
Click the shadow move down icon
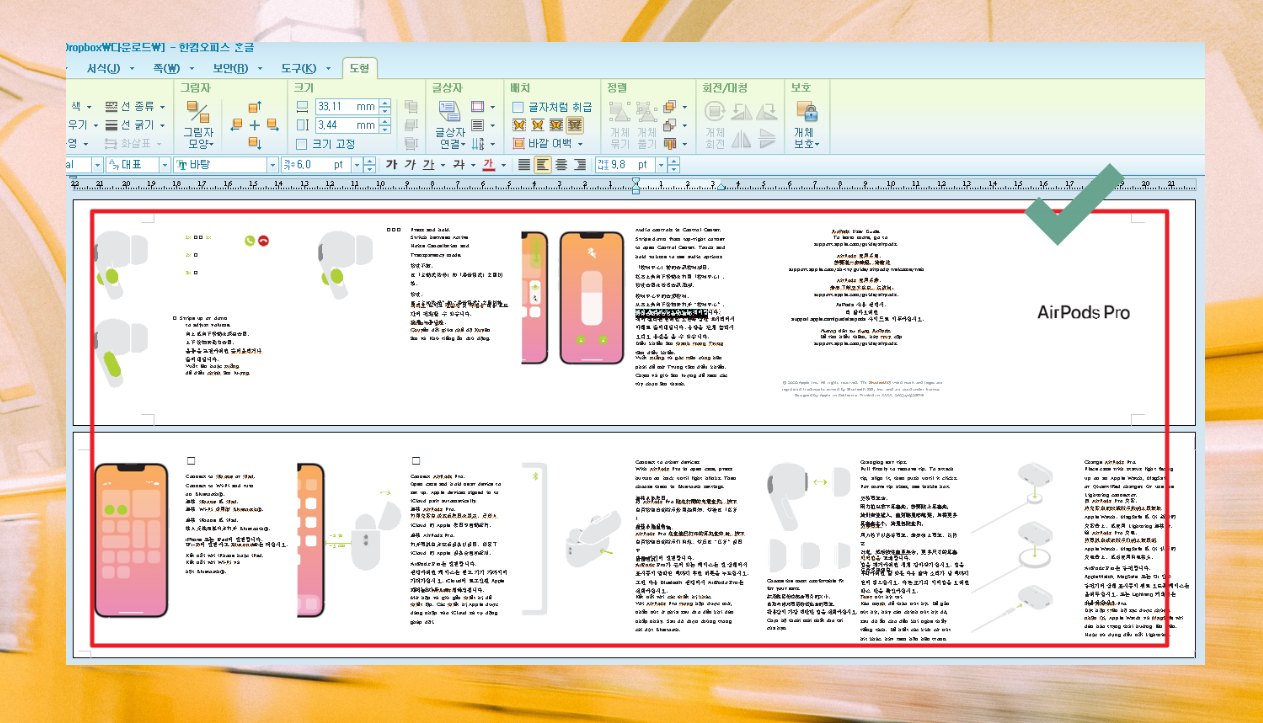(x=255, y=142)
